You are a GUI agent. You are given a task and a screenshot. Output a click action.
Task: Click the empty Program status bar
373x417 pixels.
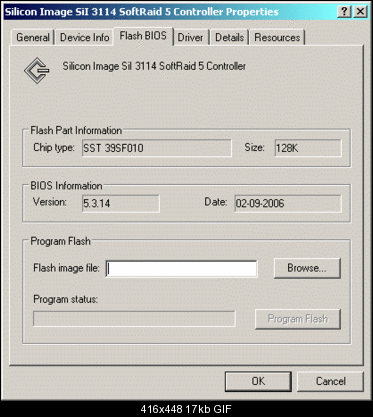pyautogui.click(x=134, y=319)
